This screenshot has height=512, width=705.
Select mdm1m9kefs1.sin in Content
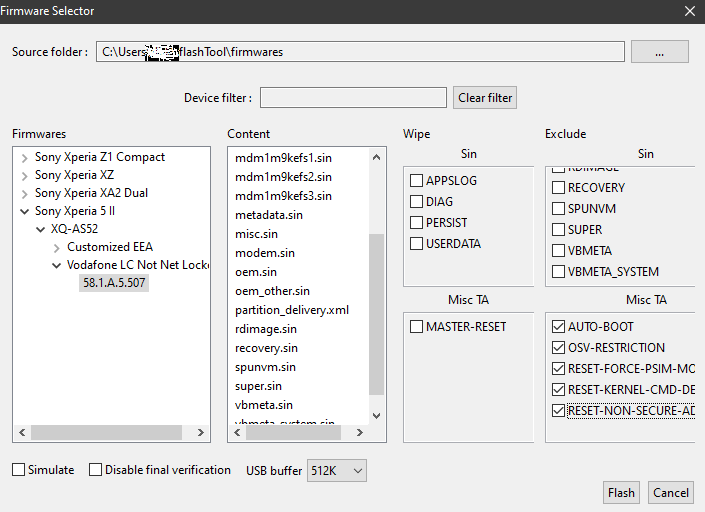(283, 158)
